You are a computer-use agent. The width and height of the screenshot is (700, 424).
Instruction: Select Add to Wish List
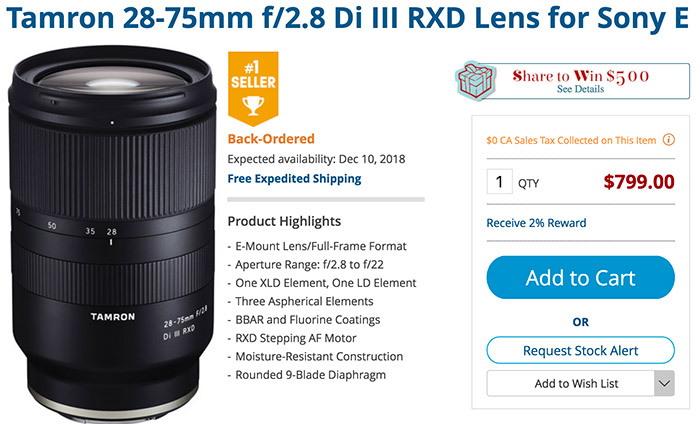[571, 383]
